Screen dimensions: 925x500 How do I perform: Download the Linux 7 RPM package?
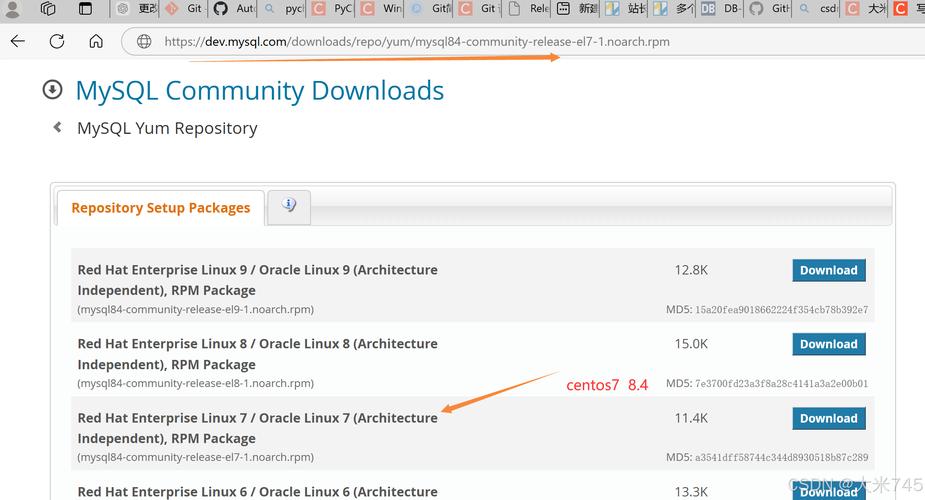(x=828, y=418)
